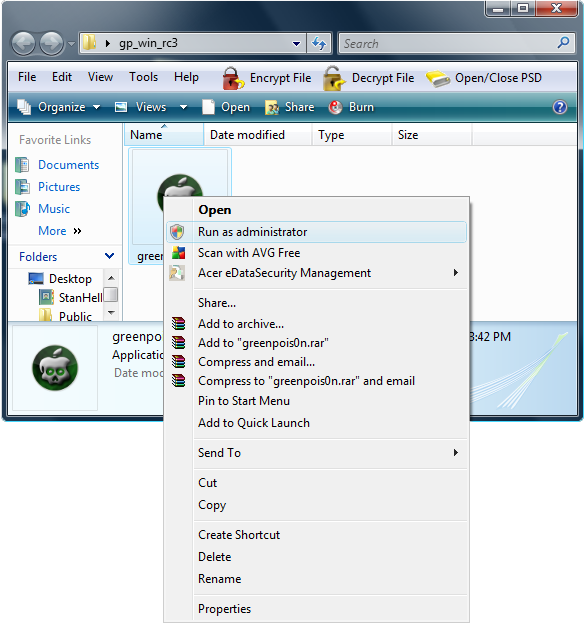Open the Edit menu

[62, 77]
